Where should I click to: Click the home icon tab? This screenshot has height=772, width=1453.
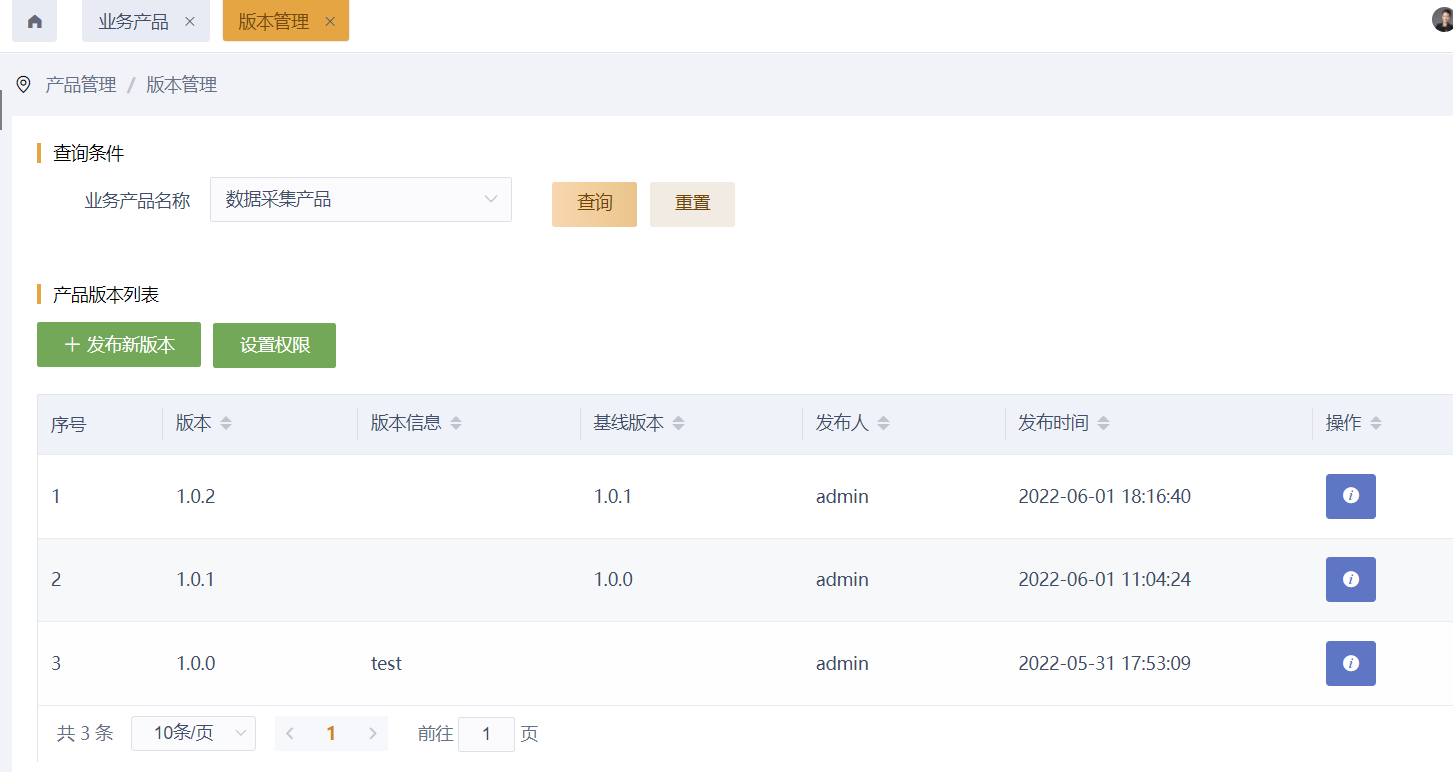tap(35, 21)
